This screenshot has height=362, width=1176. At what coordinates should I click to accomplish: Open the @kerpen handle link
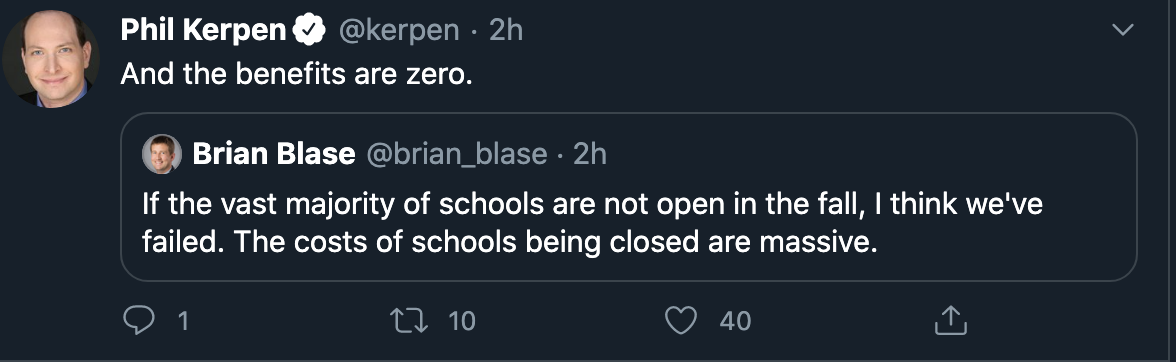399,31
